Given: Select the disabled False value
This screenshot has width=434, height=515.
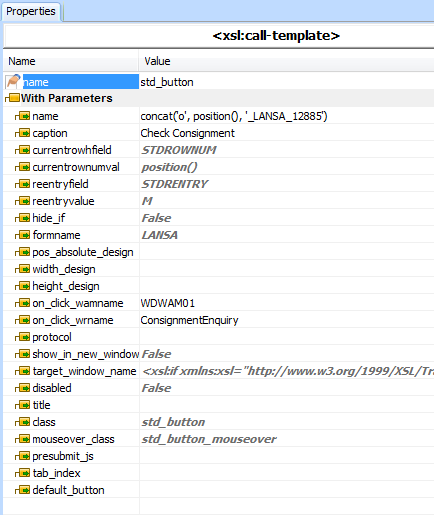Looking at the screenshot, I should pyautogui.click(x=156, y=388).
